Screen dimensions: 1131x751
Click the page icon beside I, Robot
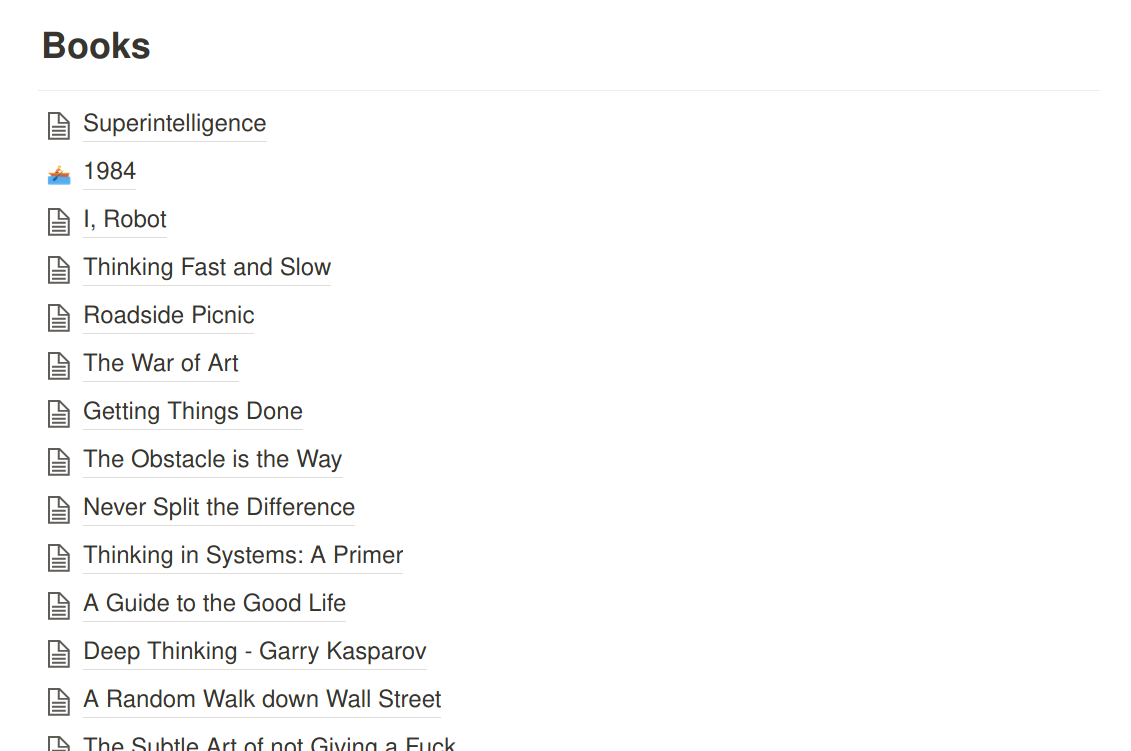coord(59,221)
